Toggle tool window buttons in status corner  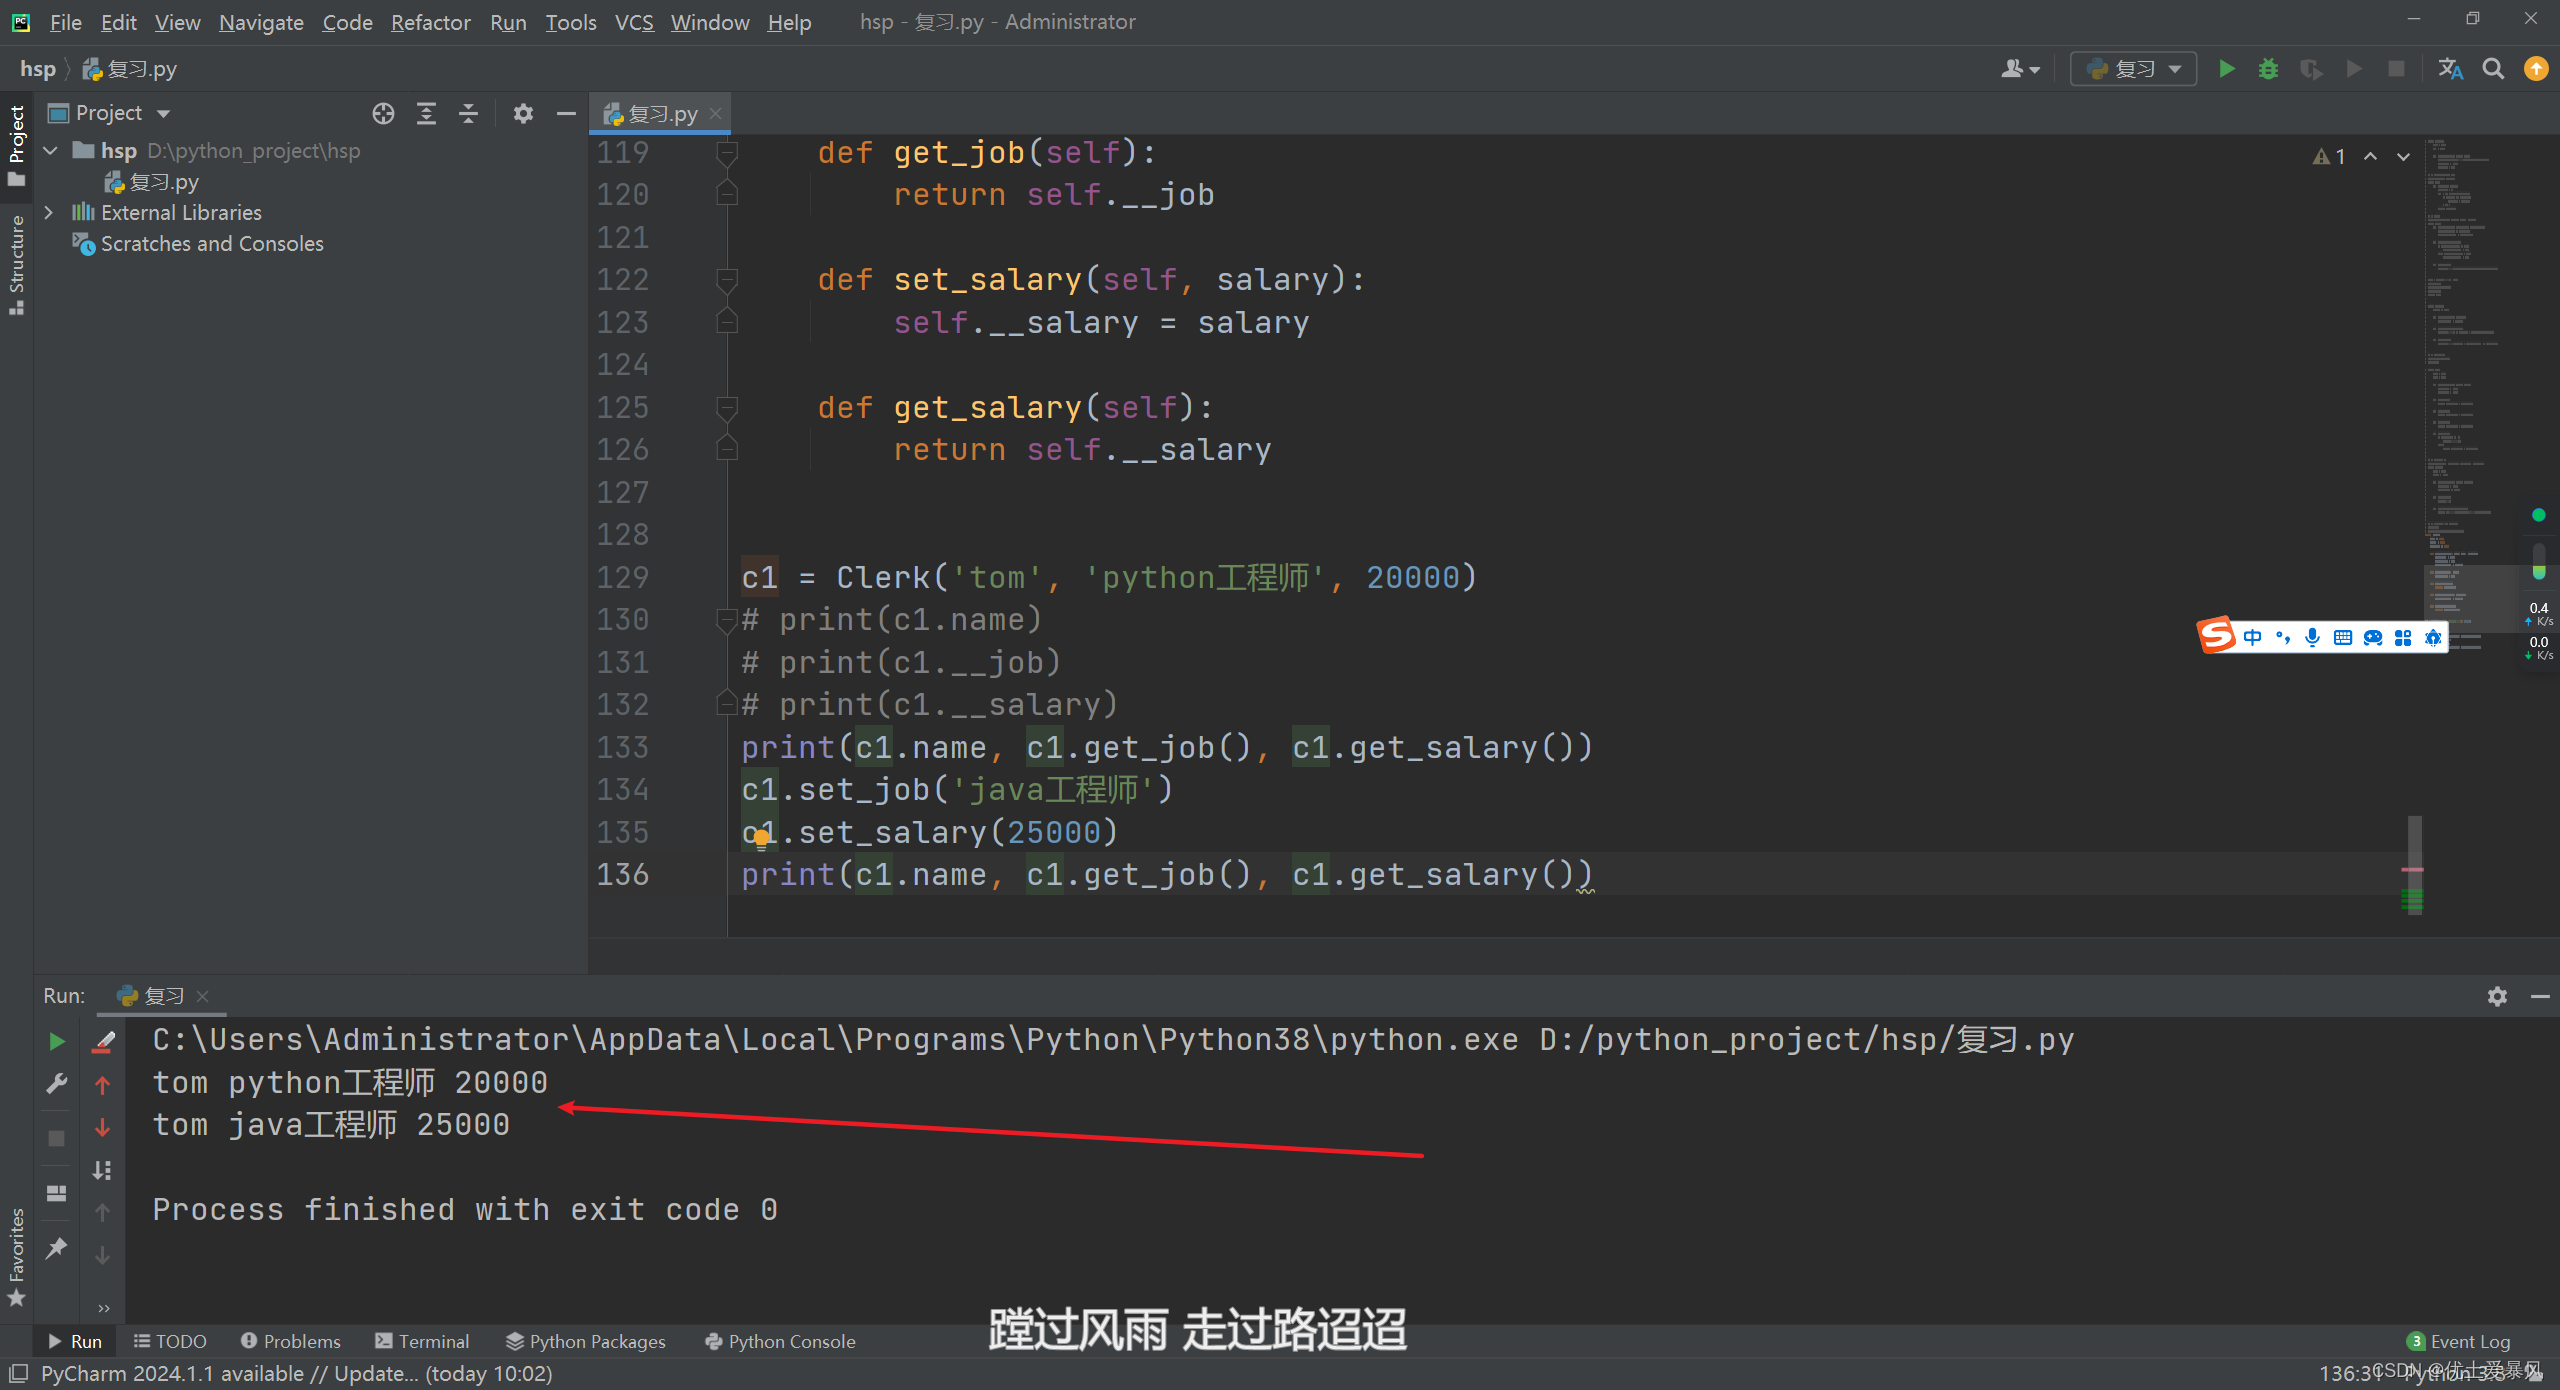(x=18, y=1373)
